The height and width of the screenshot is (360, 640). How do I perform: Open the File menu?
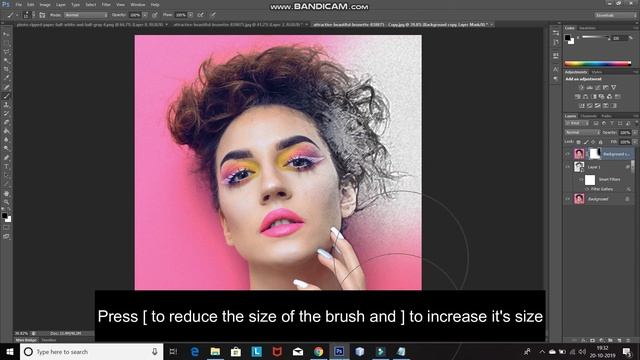tap(19, 4)
